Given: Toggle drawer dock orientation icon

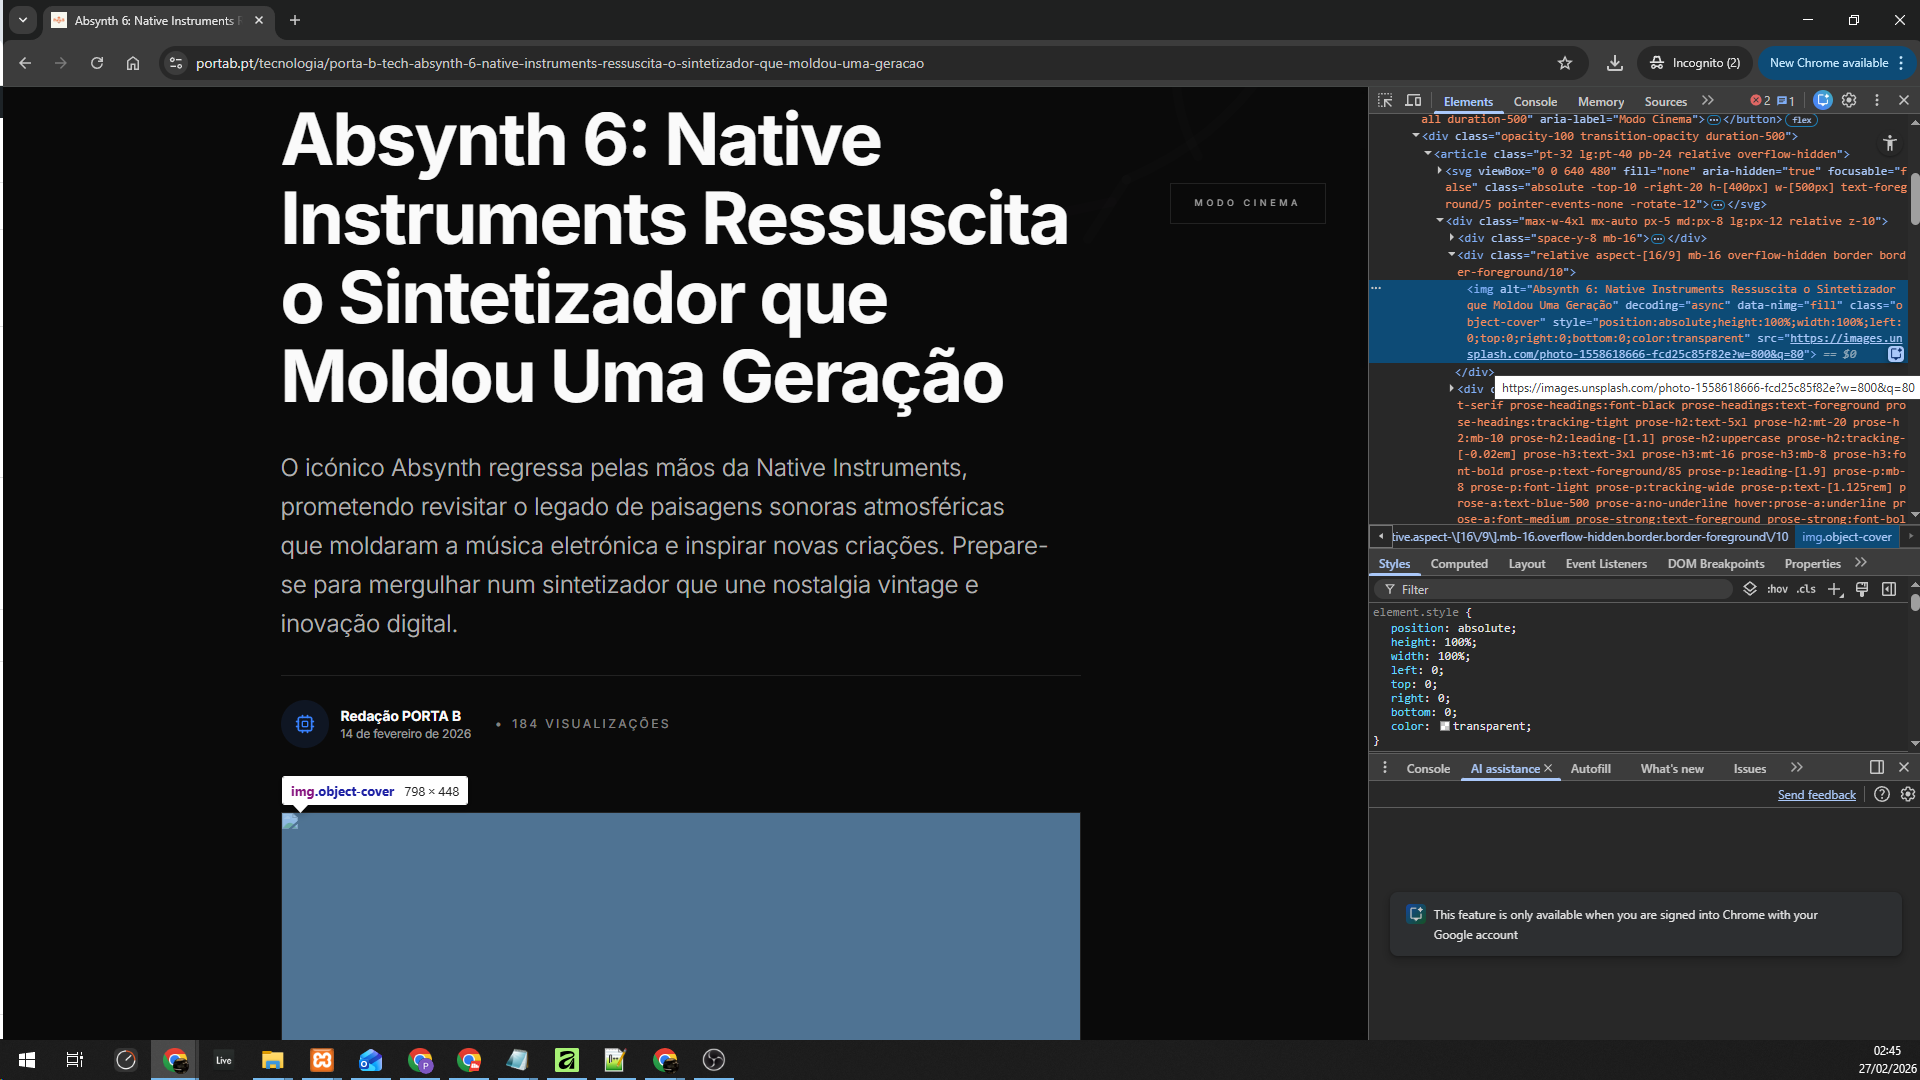Looking at the screenshot, I should [1877, 767].
